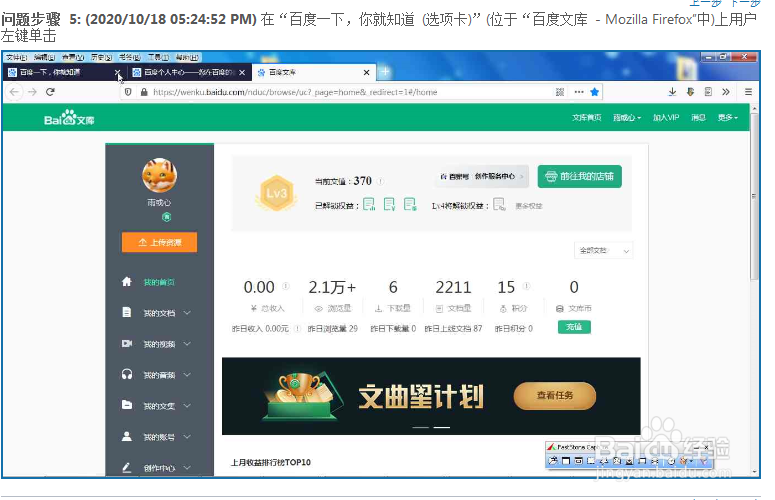Click the blue bookmark star icon
This screenshot has height=500, width=775.
click(x=595, y=92)
